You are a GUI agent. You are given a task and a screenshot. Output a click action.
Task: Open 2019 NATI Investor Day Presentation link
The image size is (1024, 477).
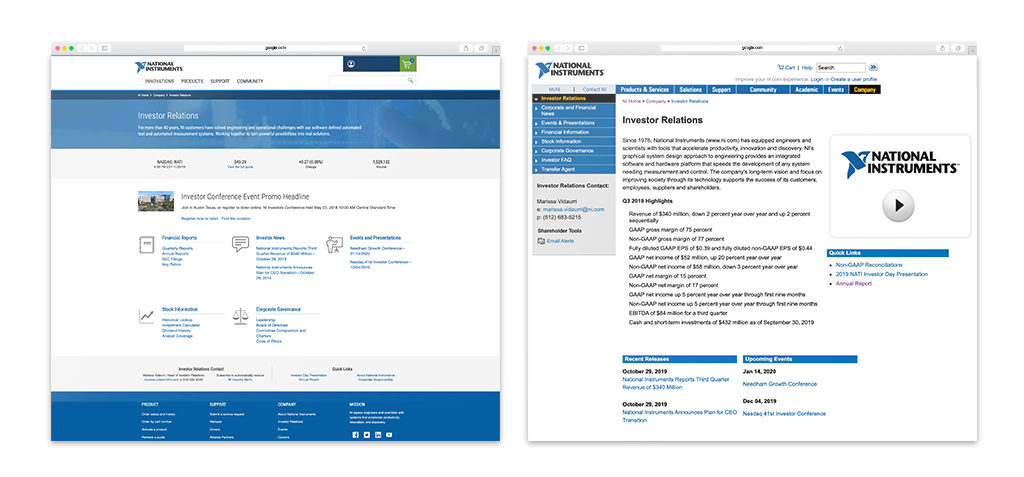coord(882,274)
